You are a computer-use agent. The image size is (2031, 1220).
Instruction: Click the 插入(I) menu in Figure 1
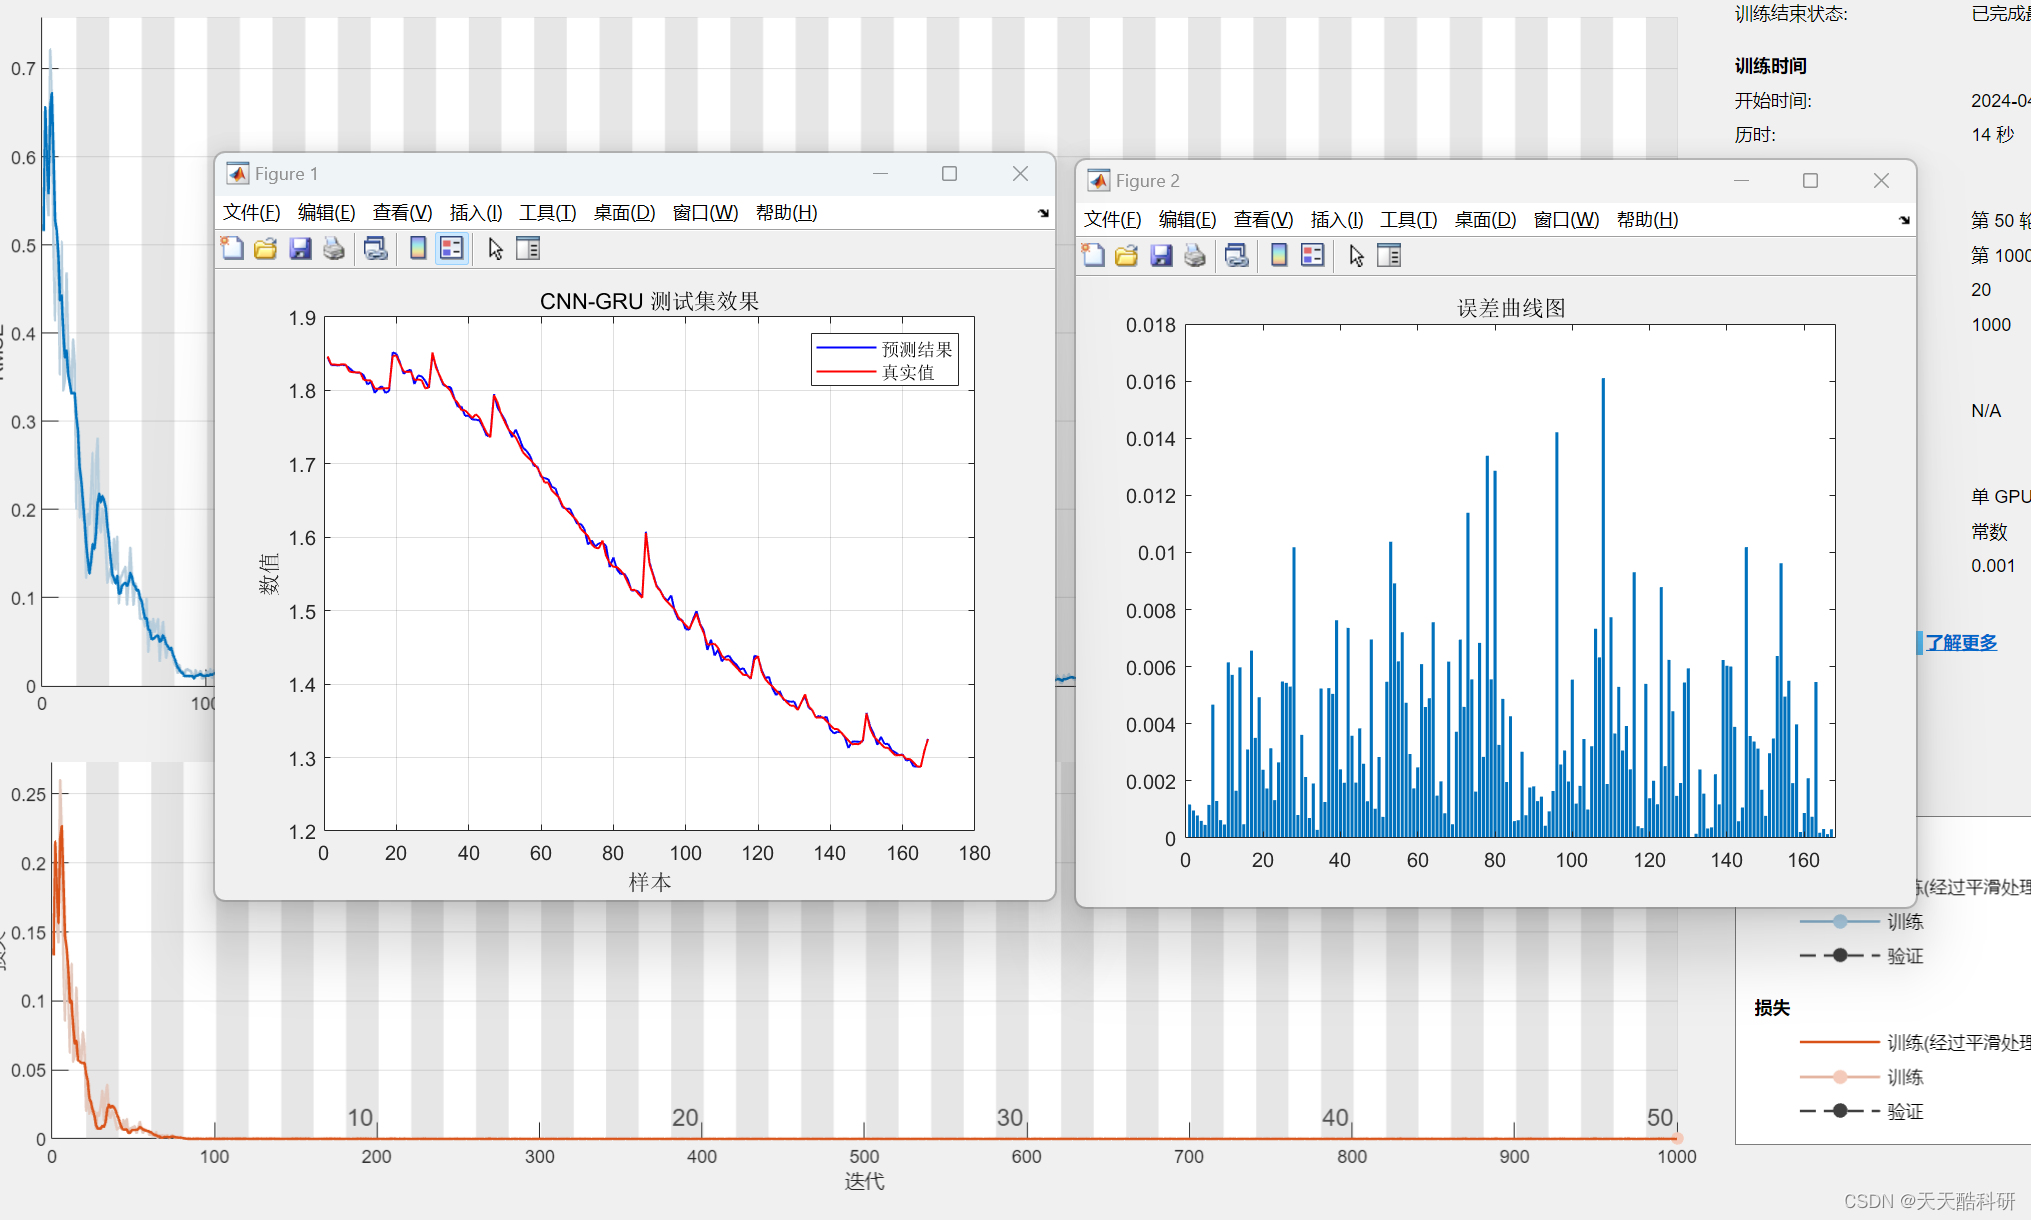pos(473,215)
